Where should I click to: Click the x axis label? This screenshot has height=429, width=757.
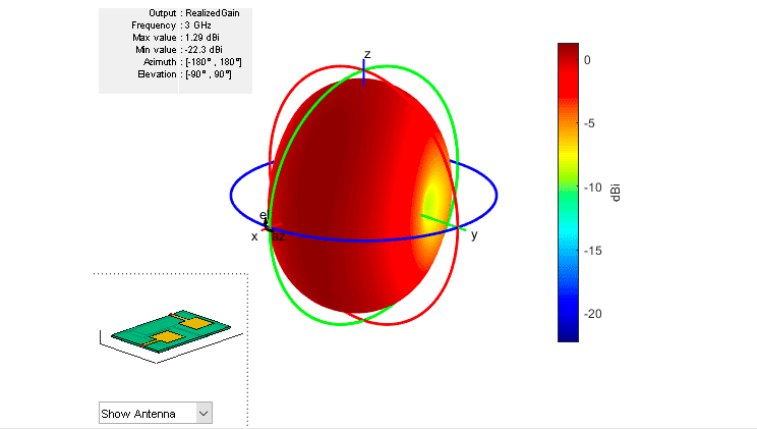point(254,236)
